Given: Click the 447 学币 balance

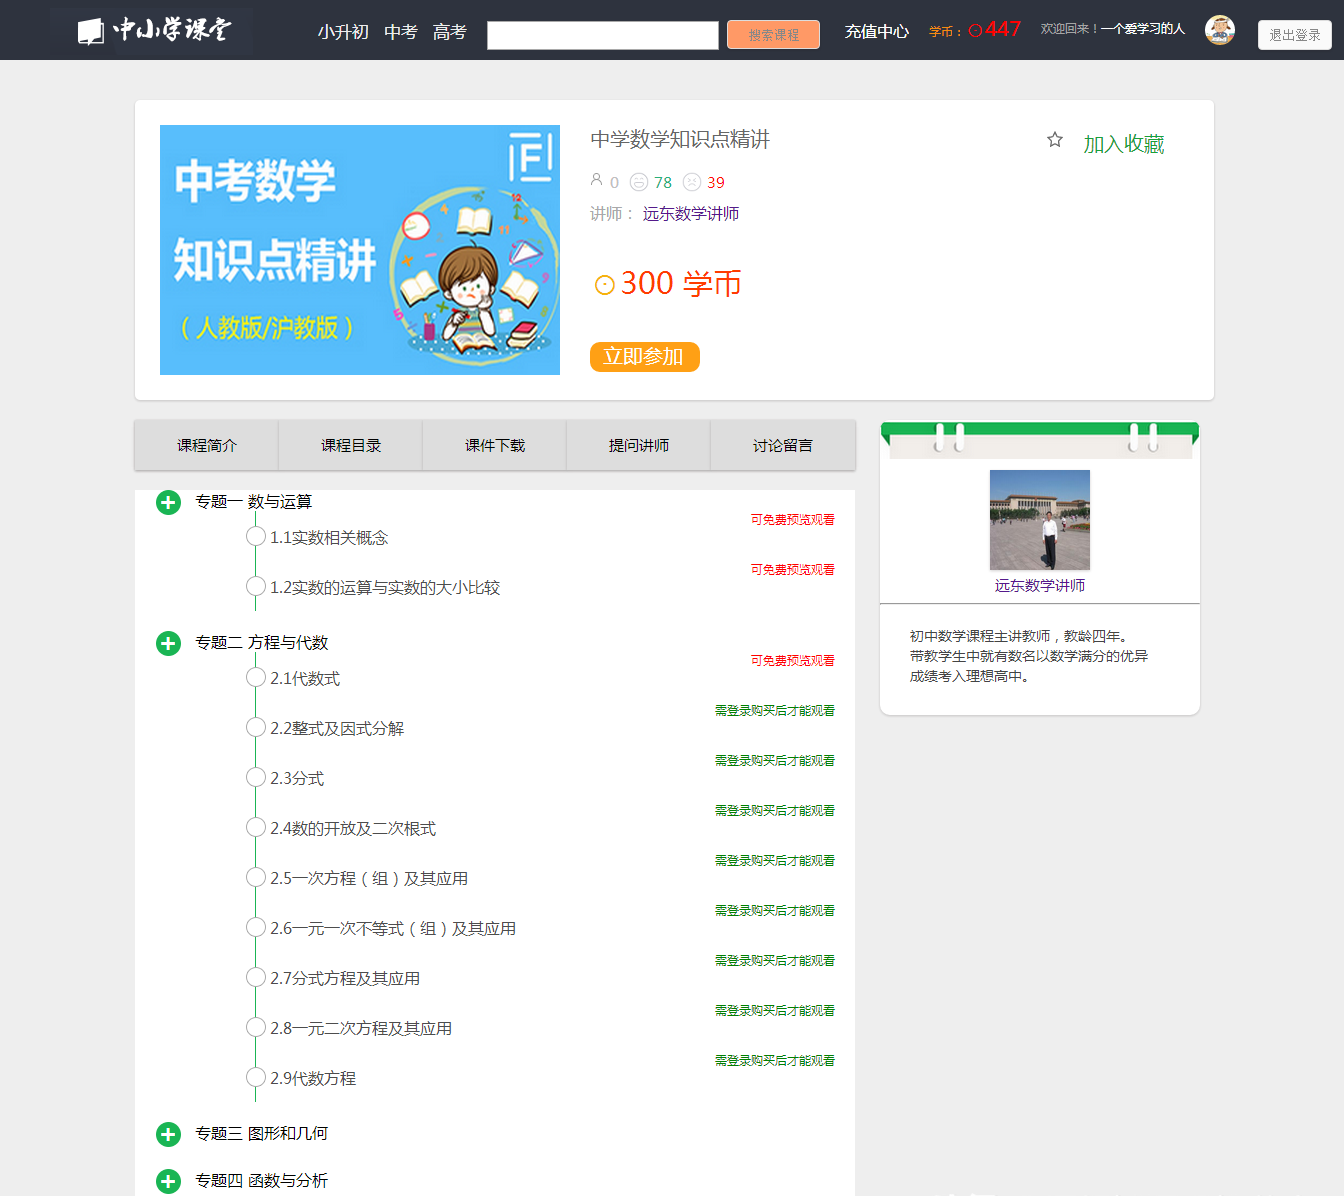Looking at the screenshot, I should (x=1003, y=30).
